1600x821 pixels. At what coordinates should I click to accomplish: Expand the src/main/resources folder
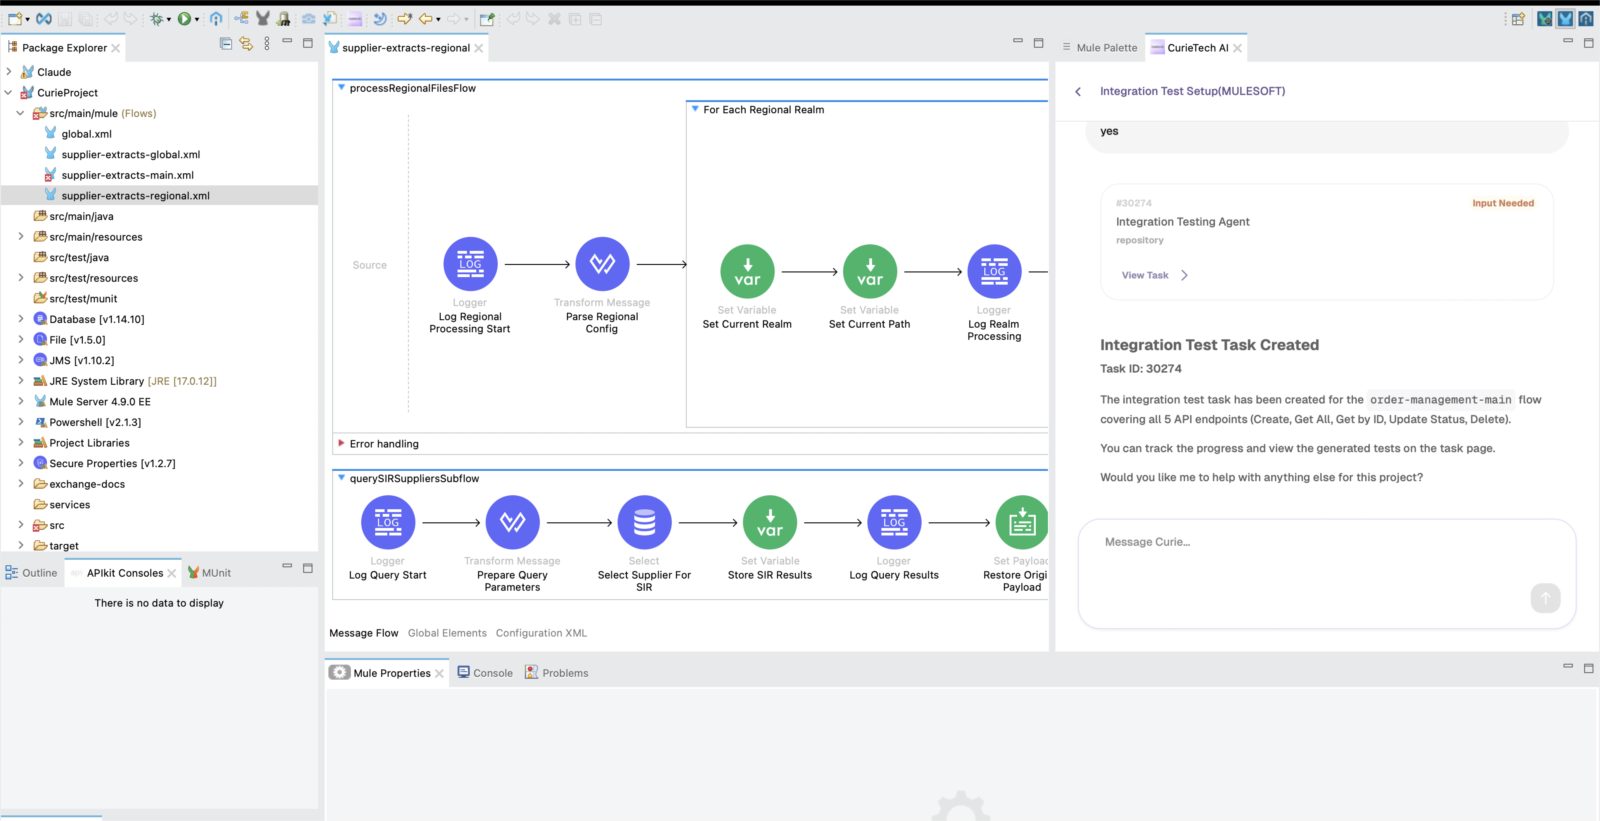(21, 237)
